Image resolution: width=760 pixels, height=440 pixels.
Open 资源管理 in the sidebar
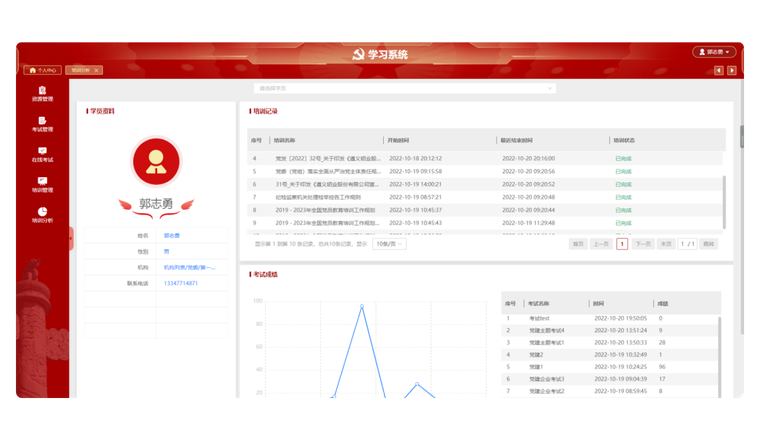[42, 93]
